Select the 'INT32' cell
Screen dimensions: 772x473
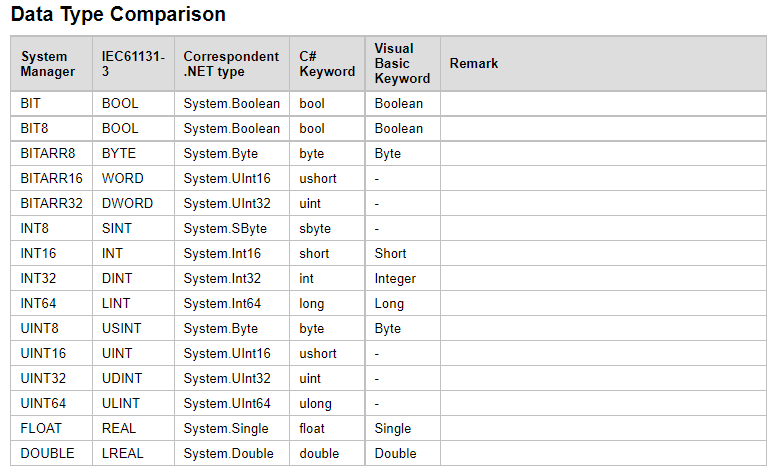[x=51, y=279]
